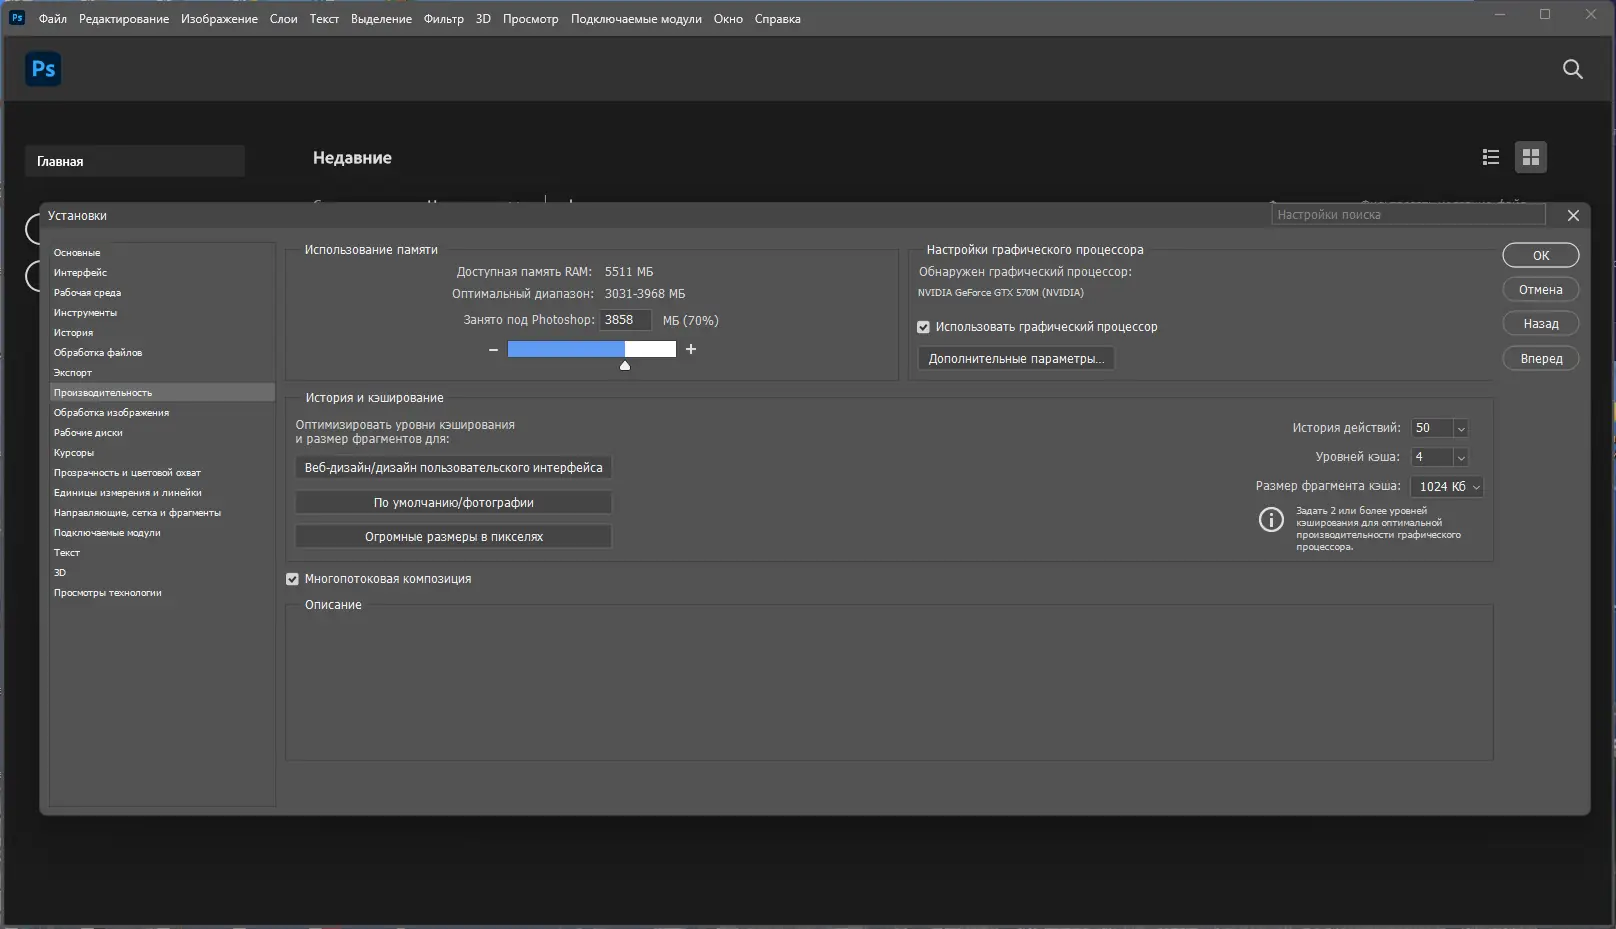Select the По умолчанию/фотографии preset
The height and width of the screenshot is (929, 1616).
click(x=452, y=502)
